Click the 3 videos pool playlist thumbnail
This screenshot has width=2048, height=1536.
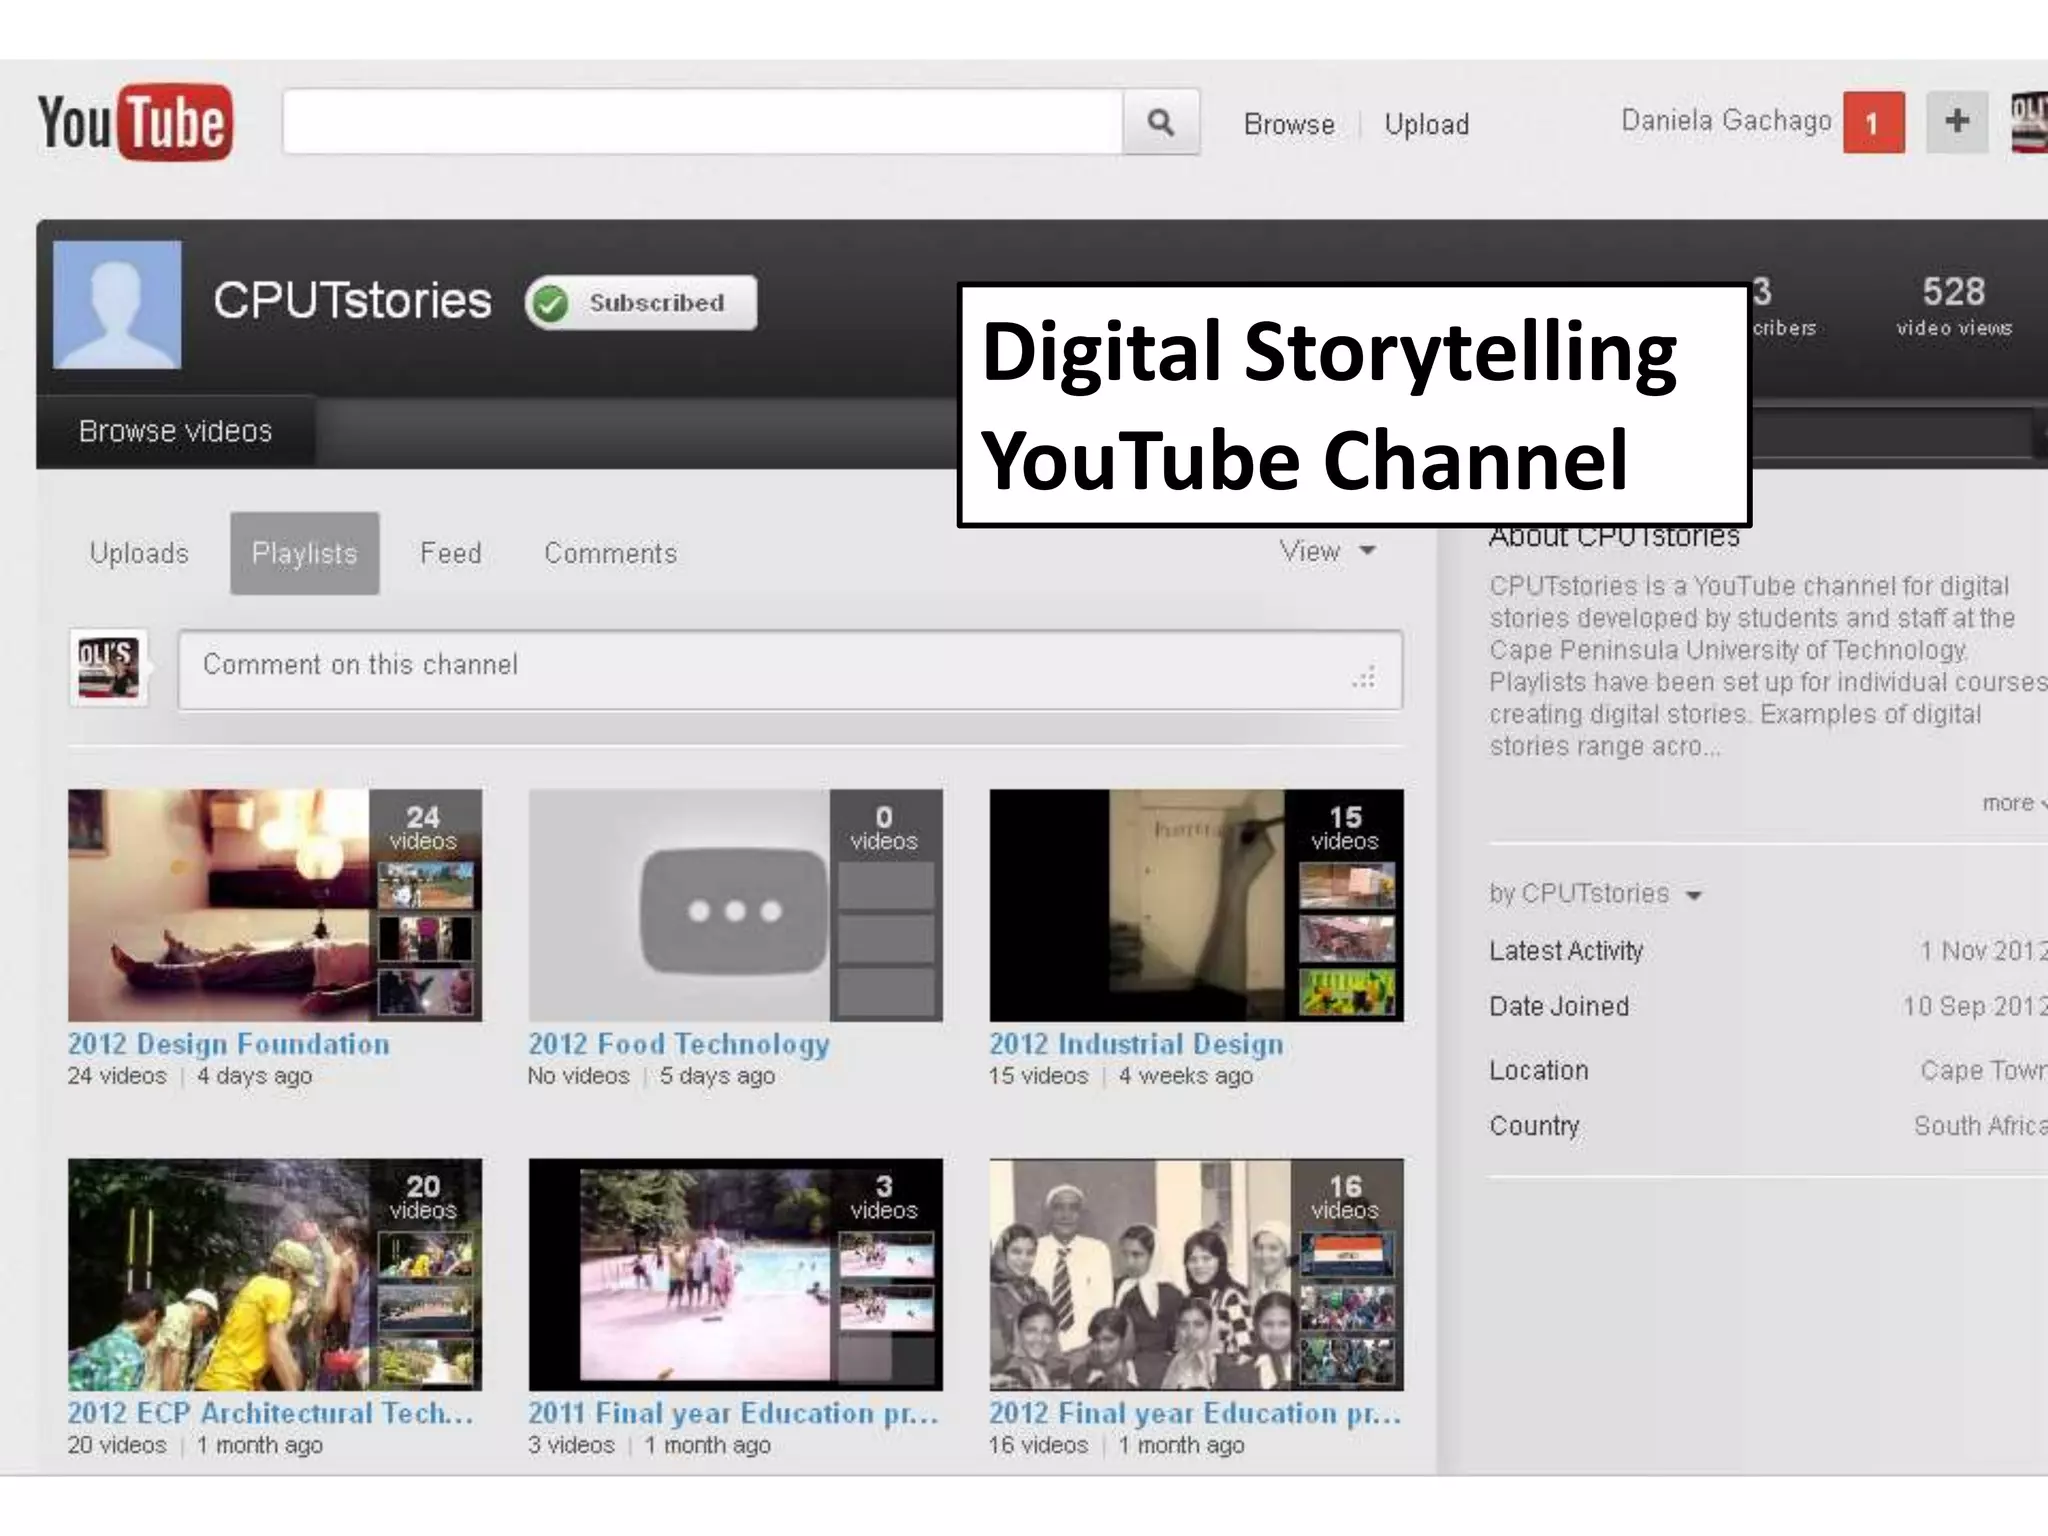[x=735, y=1274]
